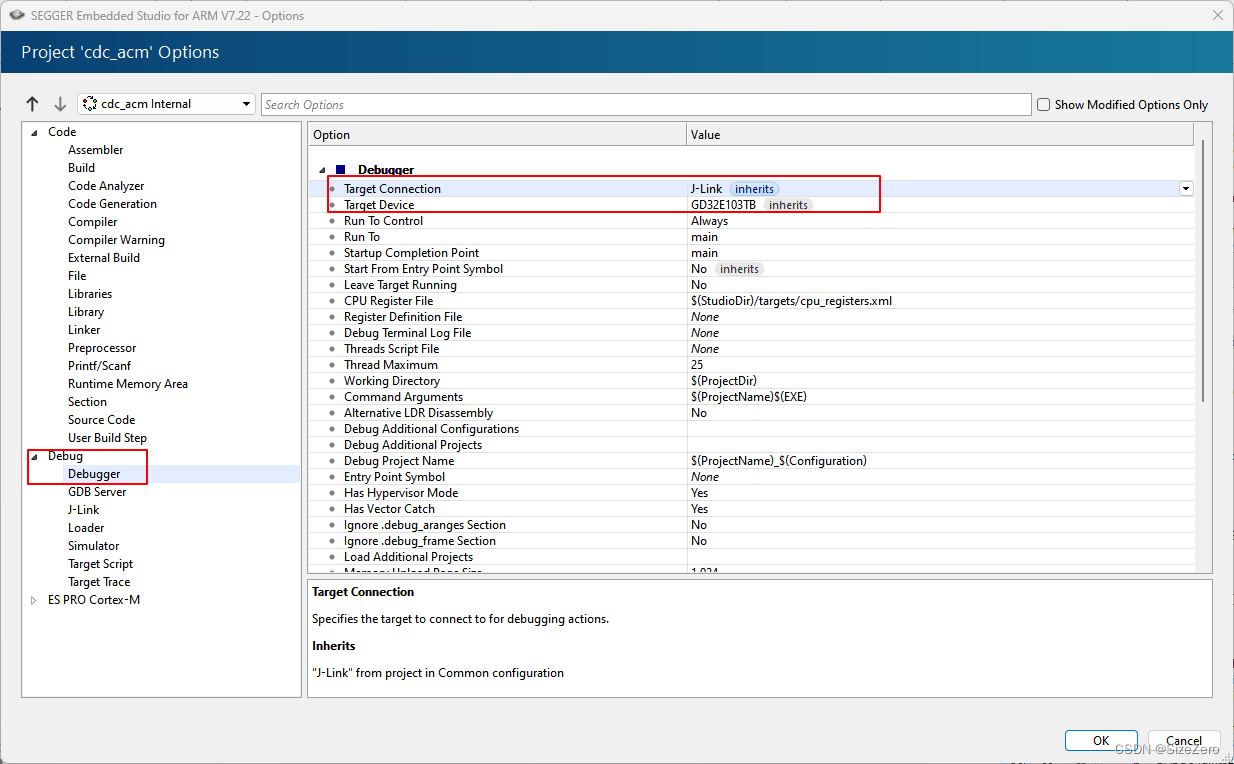Open the Target Connection value dropdown arrow
Screen dimensions: 1234x764
(x=1186, y=189)
